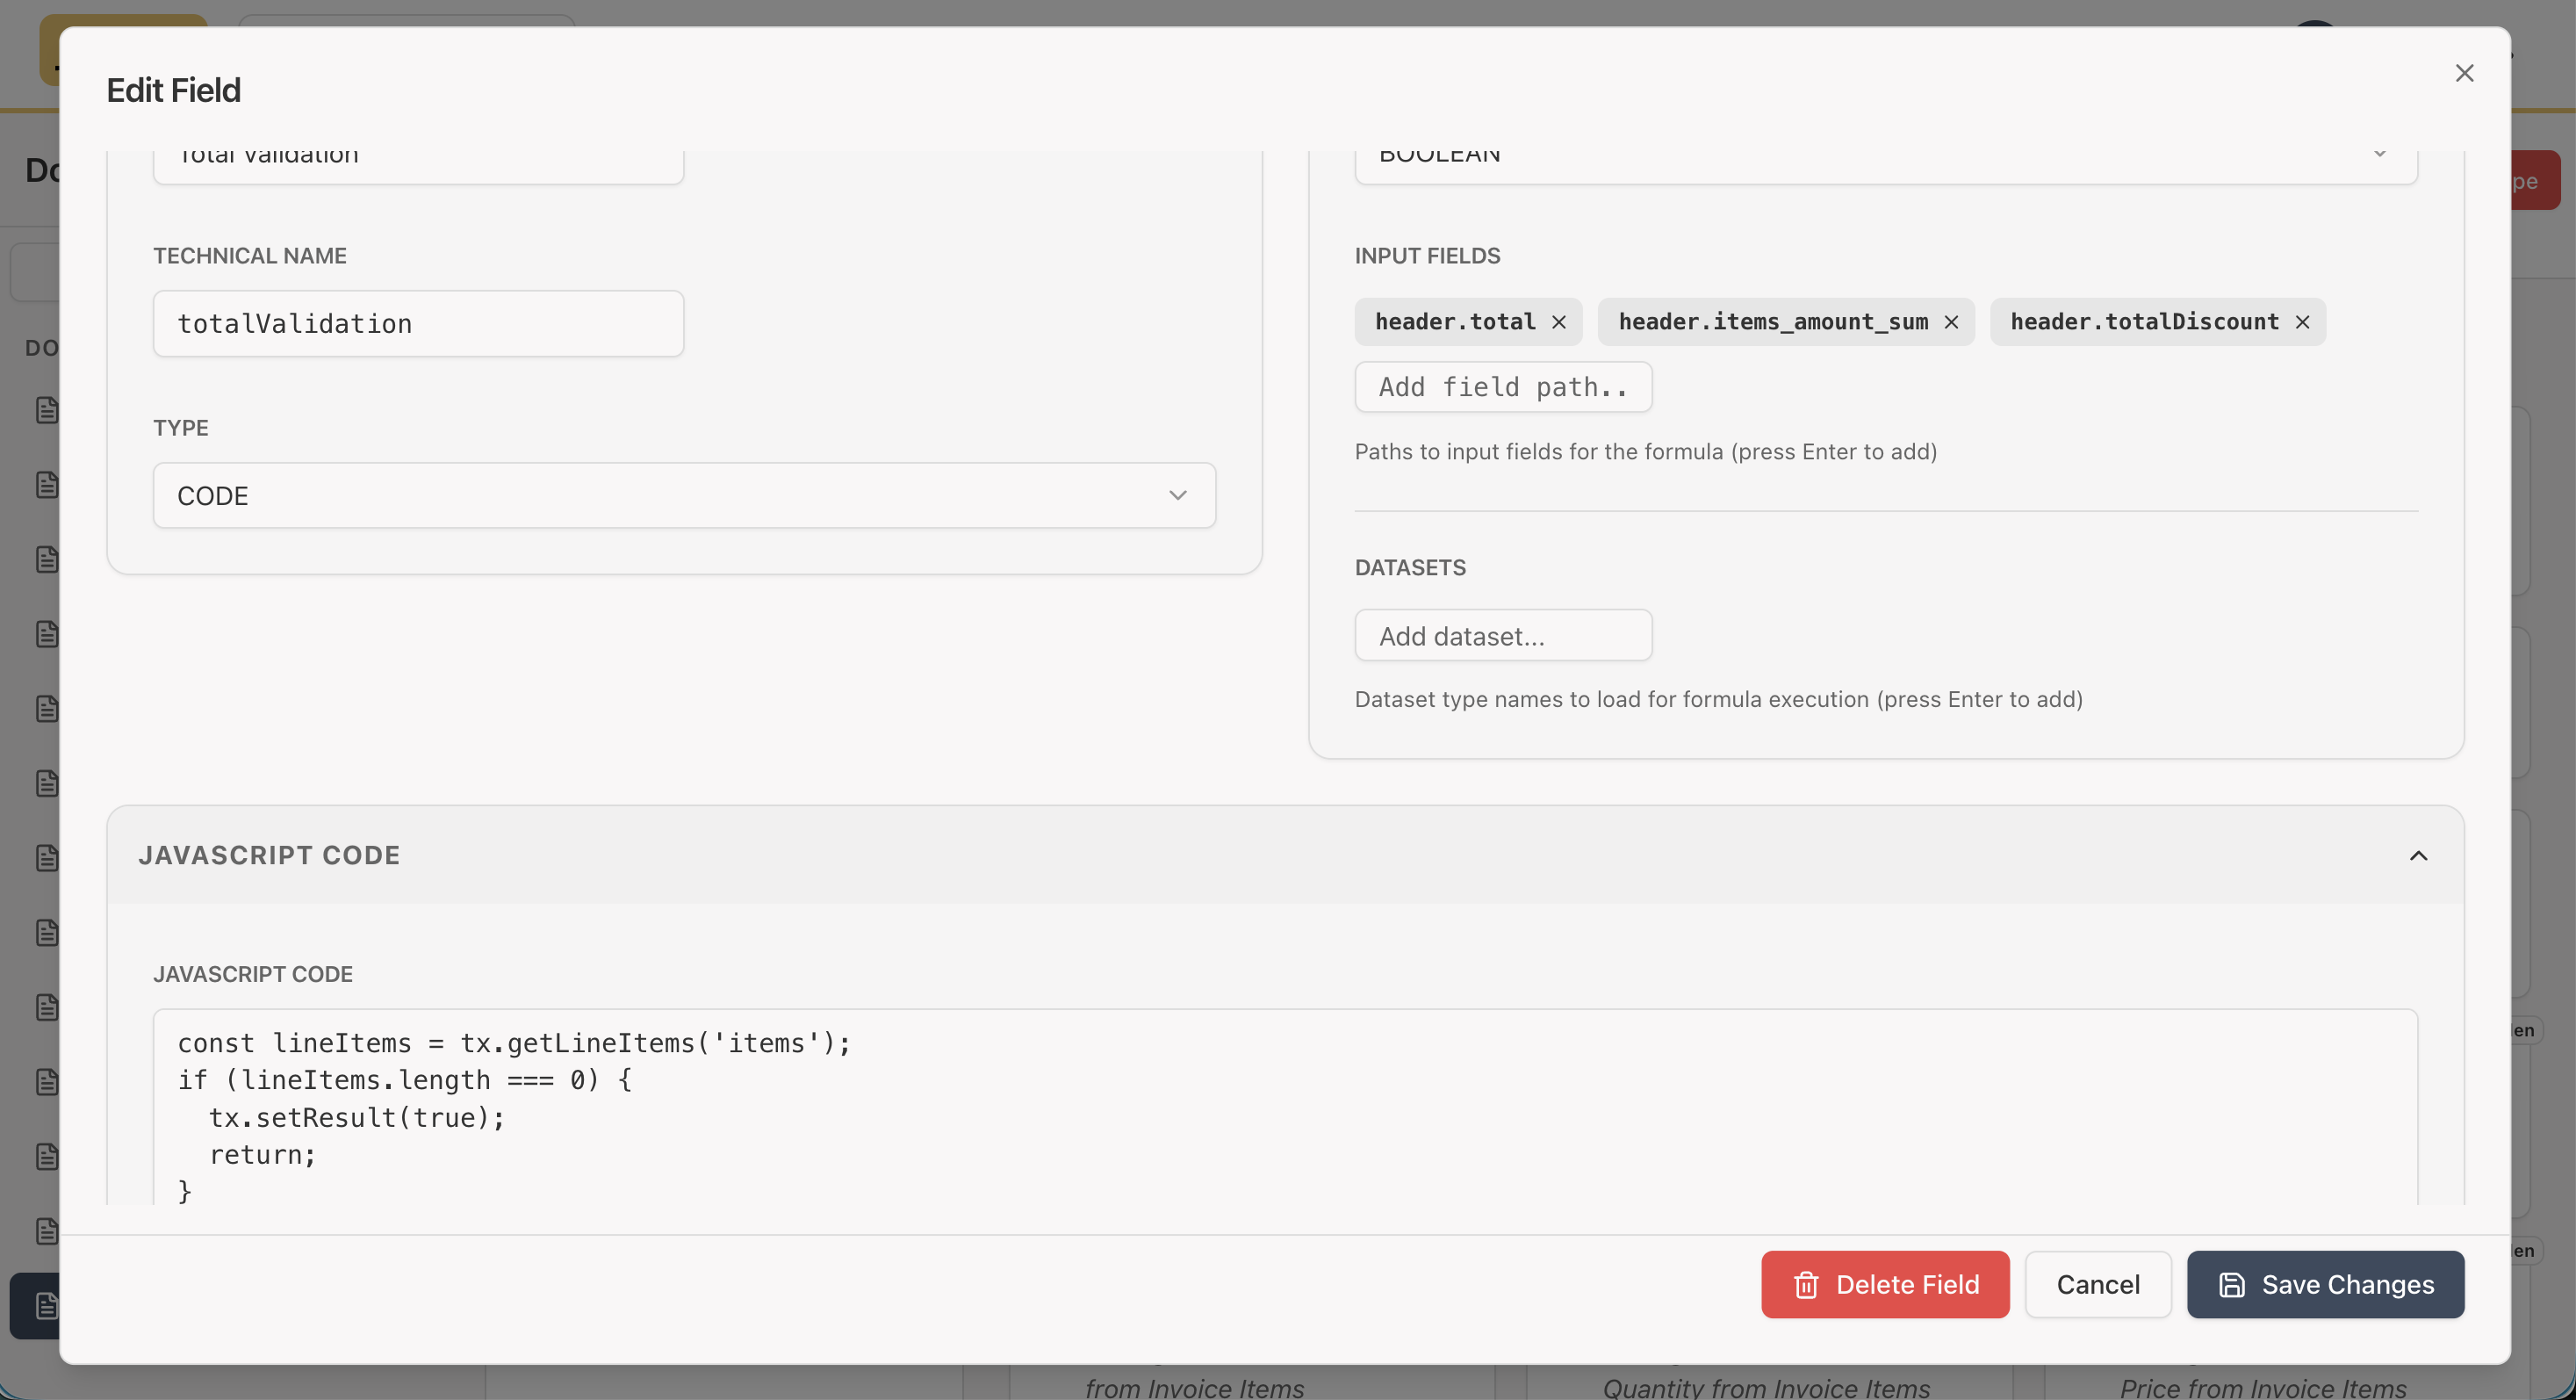Click the JAVASCRIPT CODE section header
This screenshot has height=1400, width=2576.
coord(270,856)
